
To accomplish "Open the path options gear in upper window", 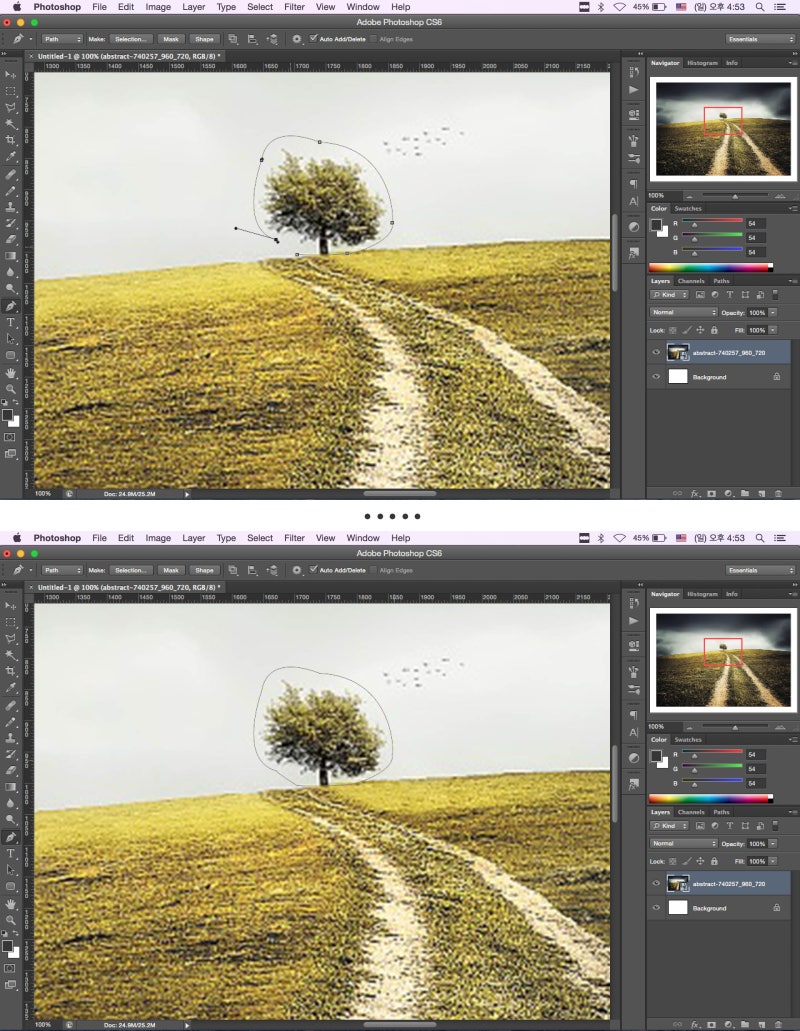I will (297, 39).
